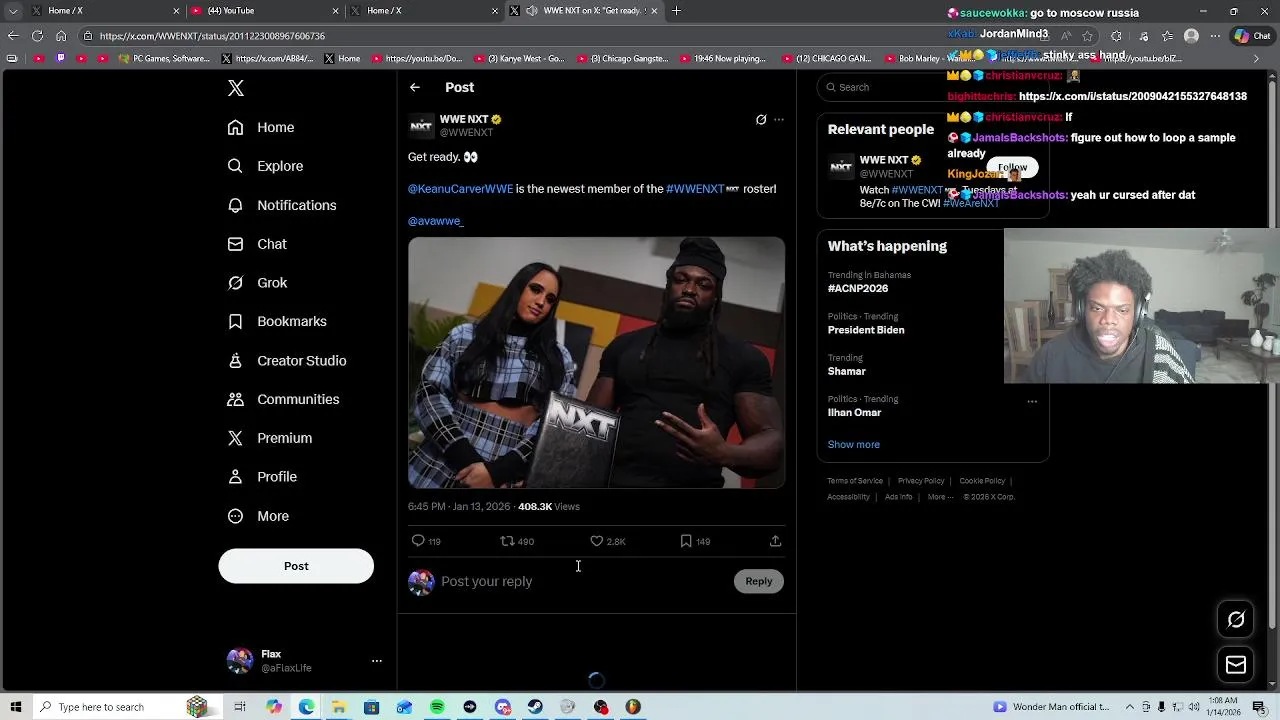Click the floating Grok button
This screenshot has width=1280, height=720.
pyautogui.click(x=1236, y=620)
